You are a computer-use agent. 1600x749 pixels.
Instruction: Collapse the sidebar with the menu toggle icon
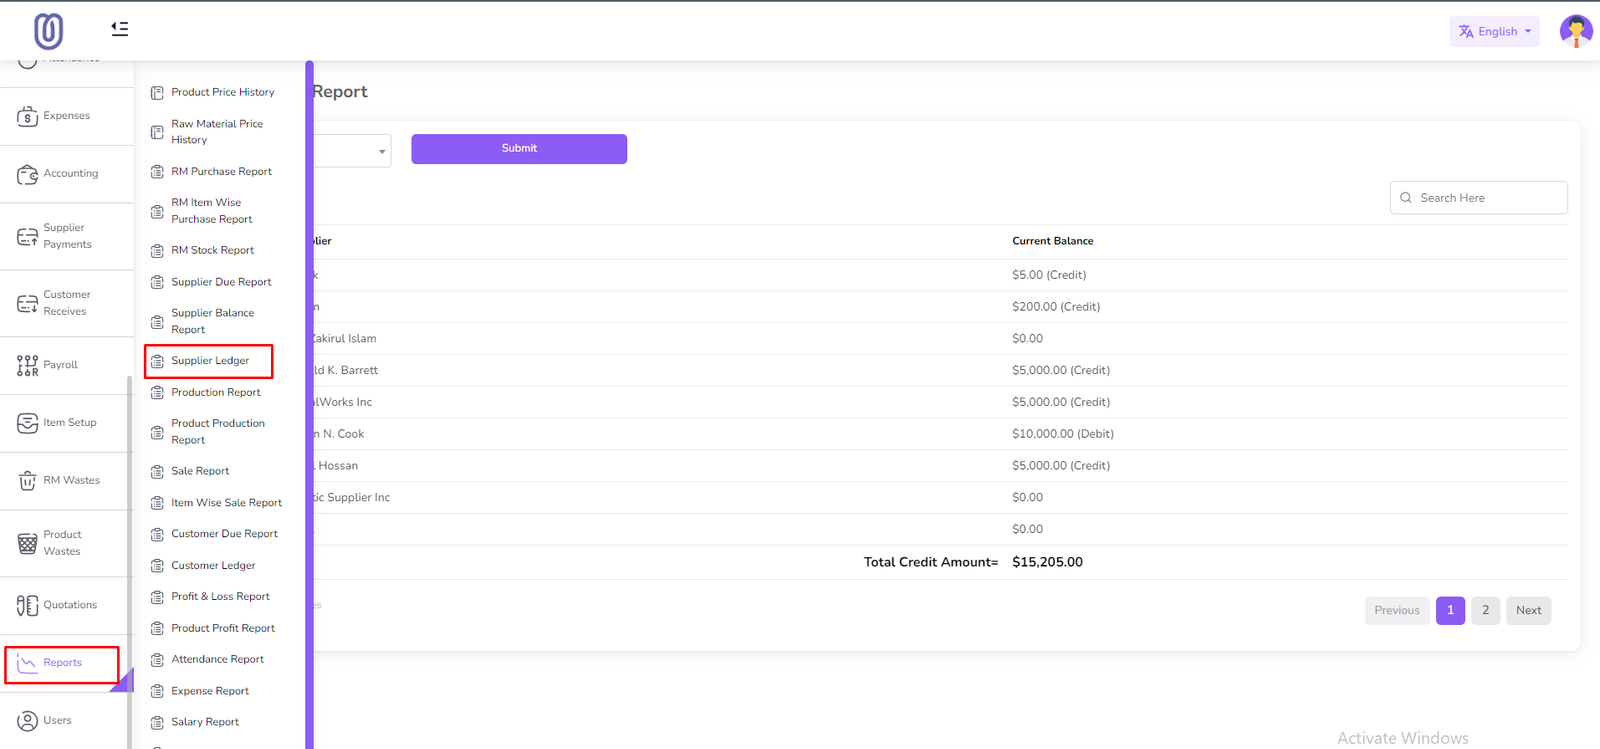pos(120,29)
